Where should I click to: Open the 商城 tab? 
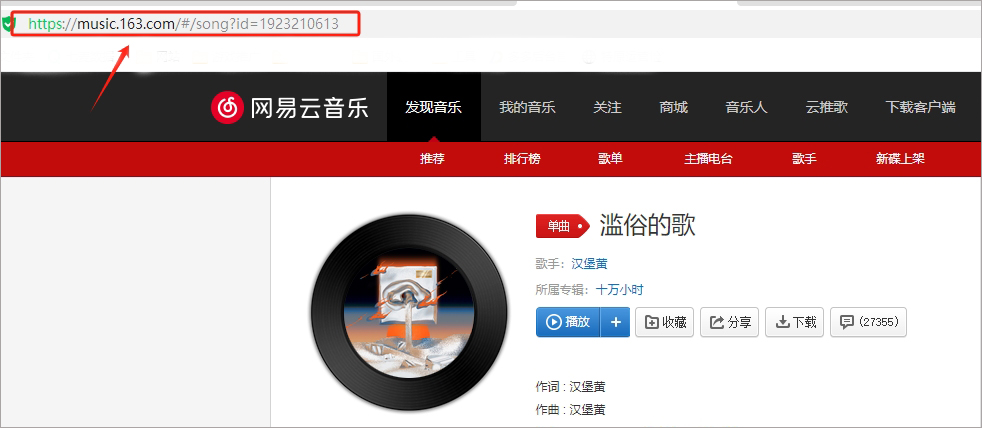click(x=673, y=107)
